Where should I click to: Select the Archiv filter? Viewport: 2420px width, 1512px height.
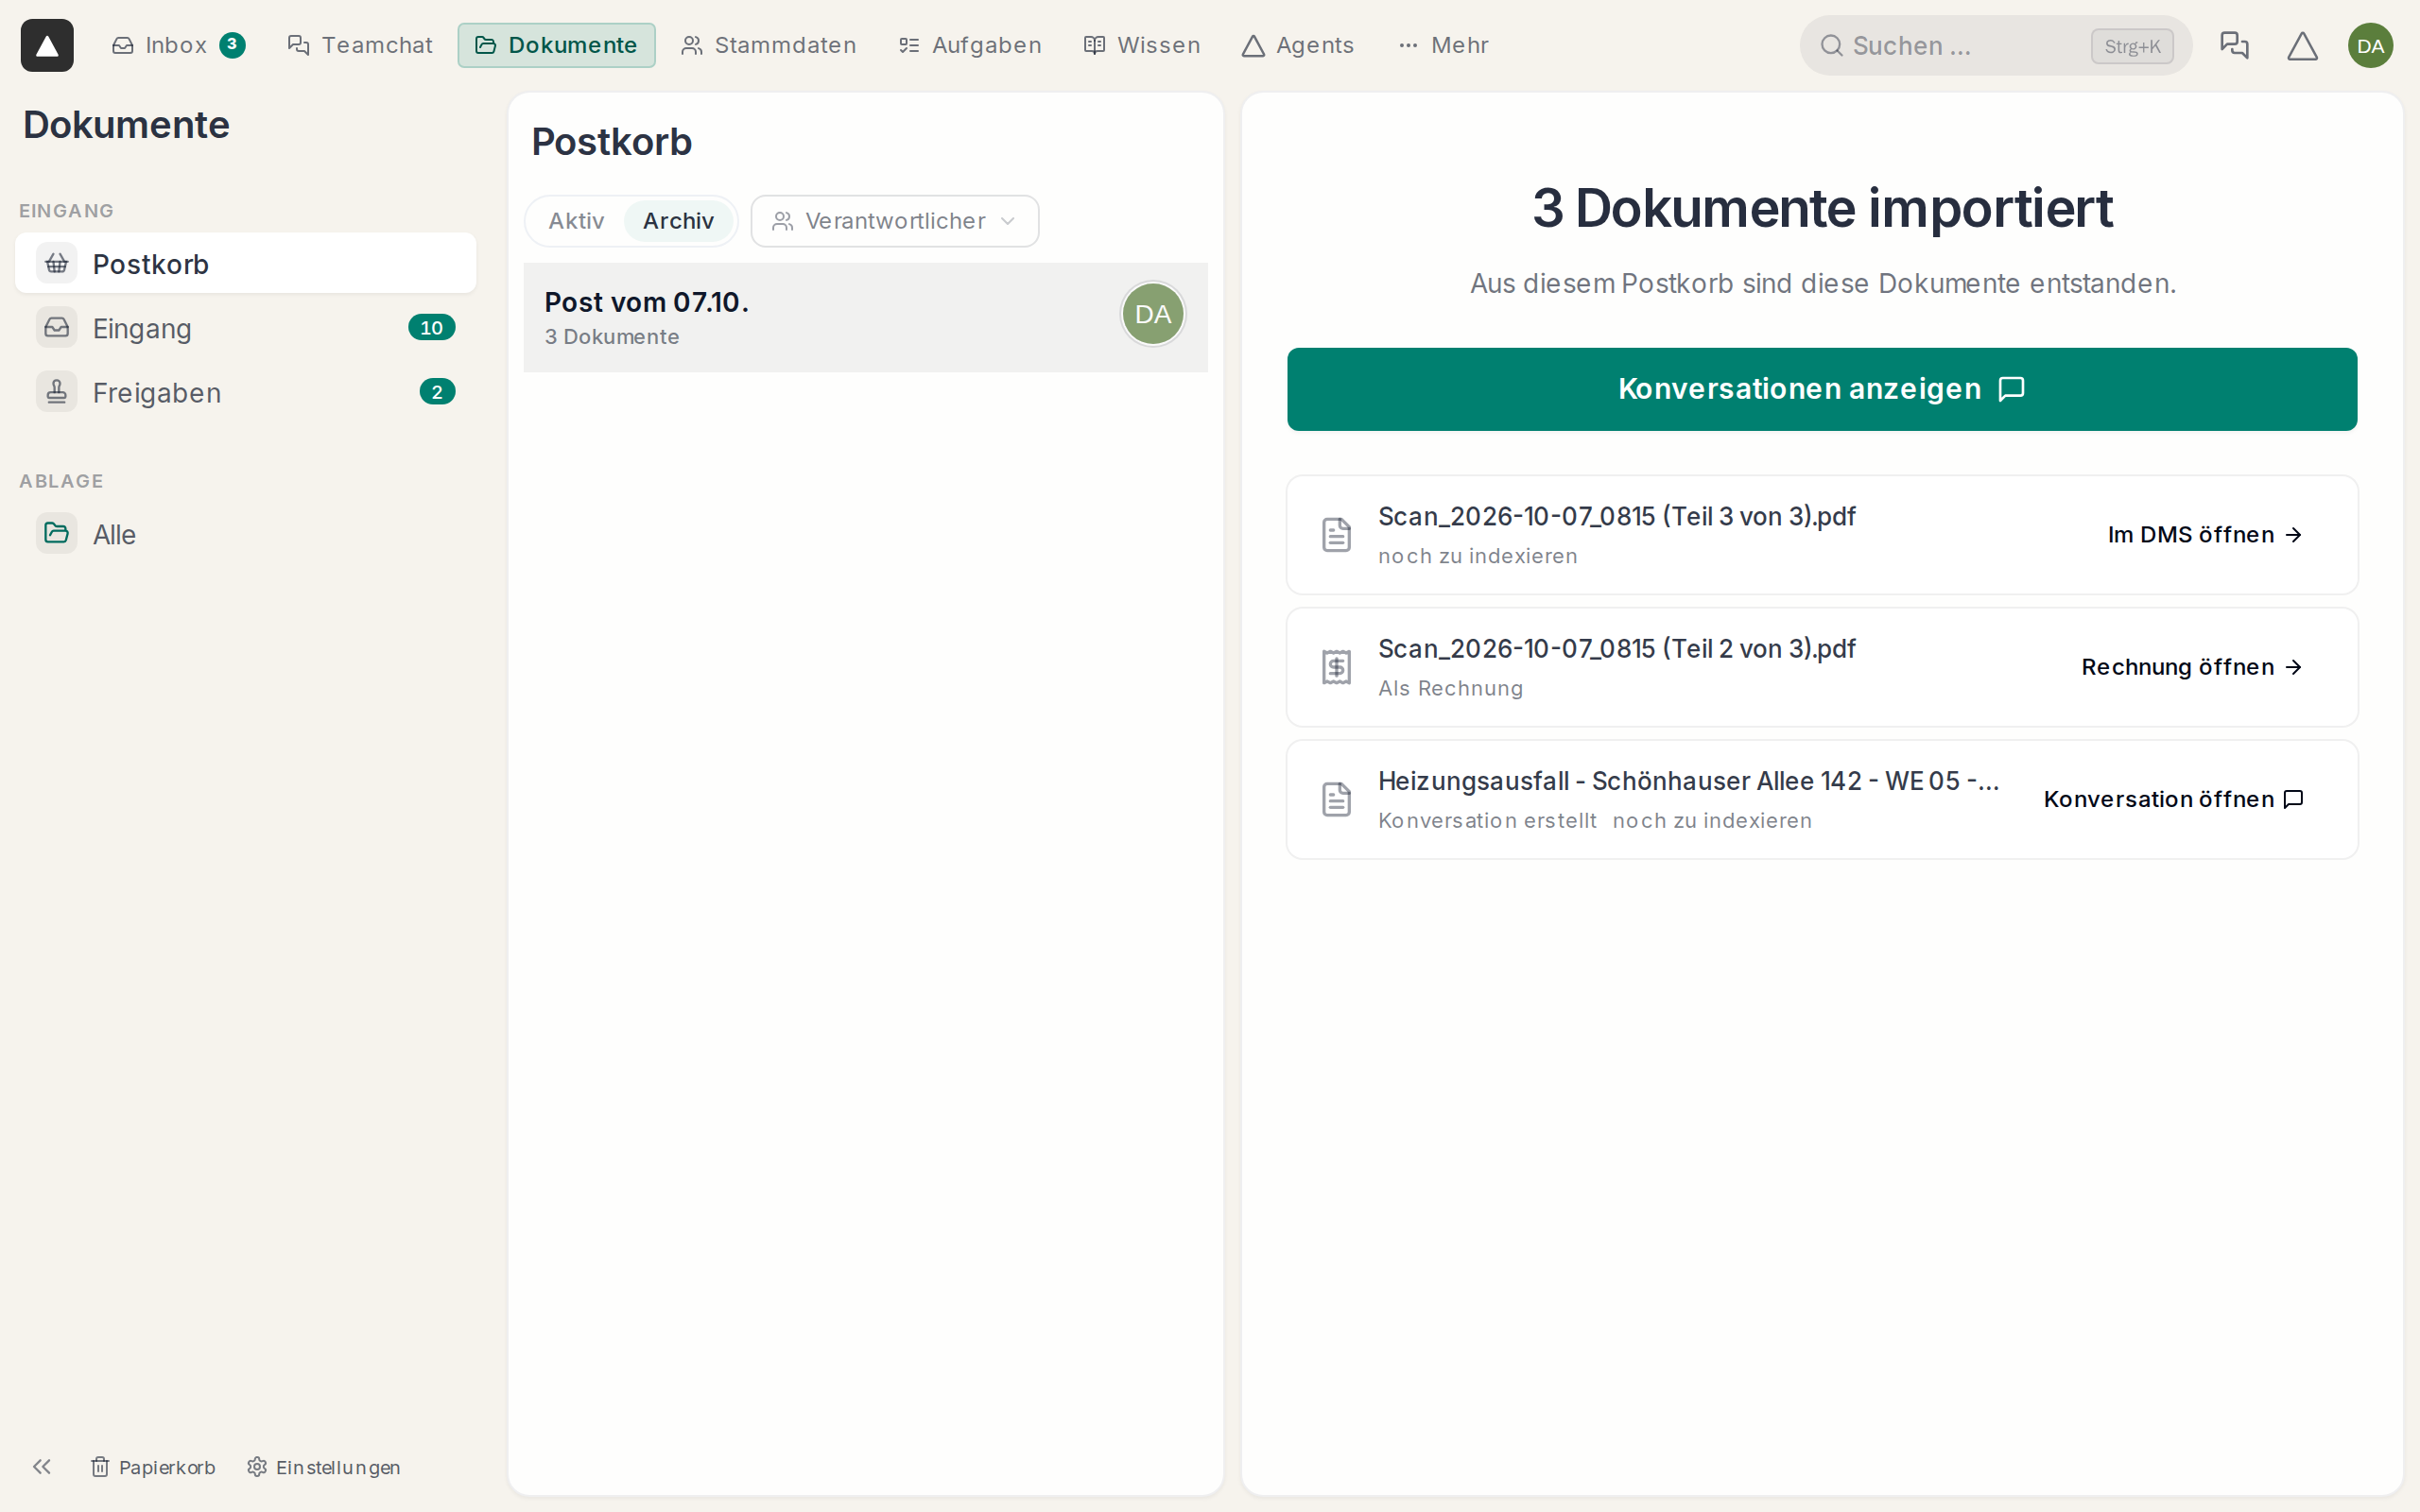[678, 221]
